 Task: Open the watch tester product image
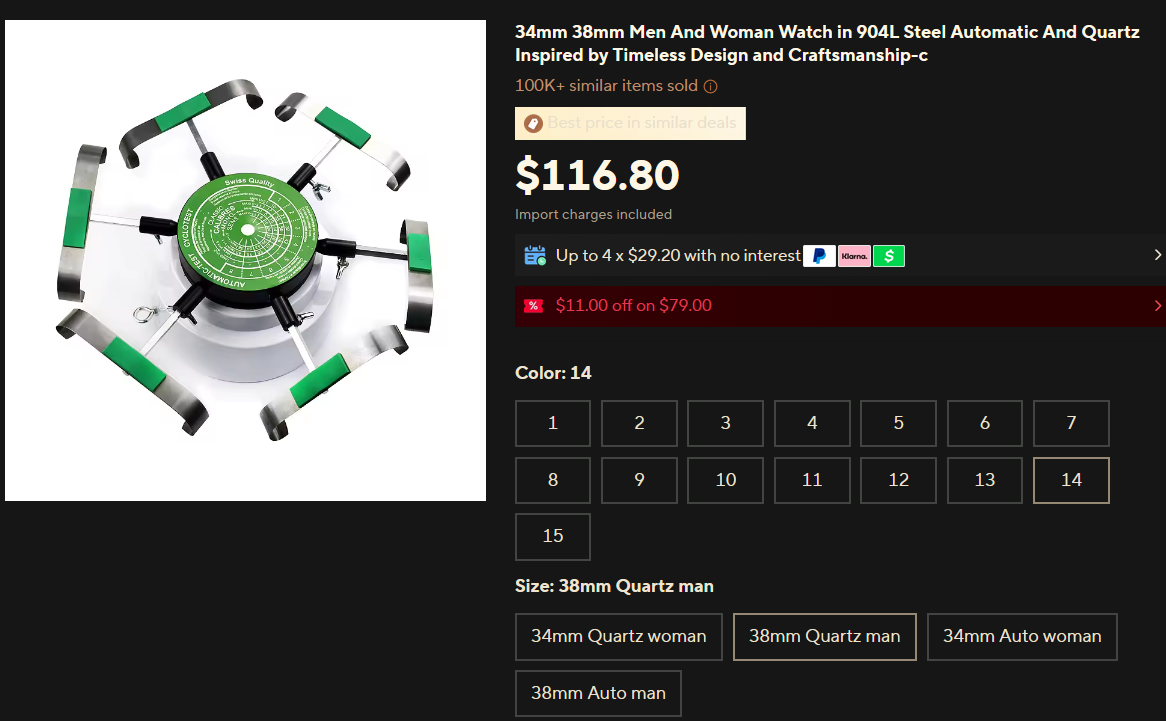coord(245,260)
